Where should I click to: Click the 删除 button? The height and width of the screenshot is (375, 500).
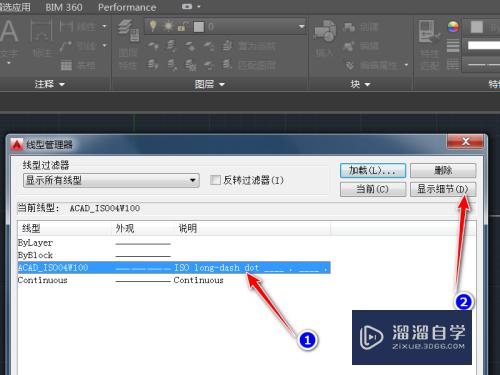(443, 170)
